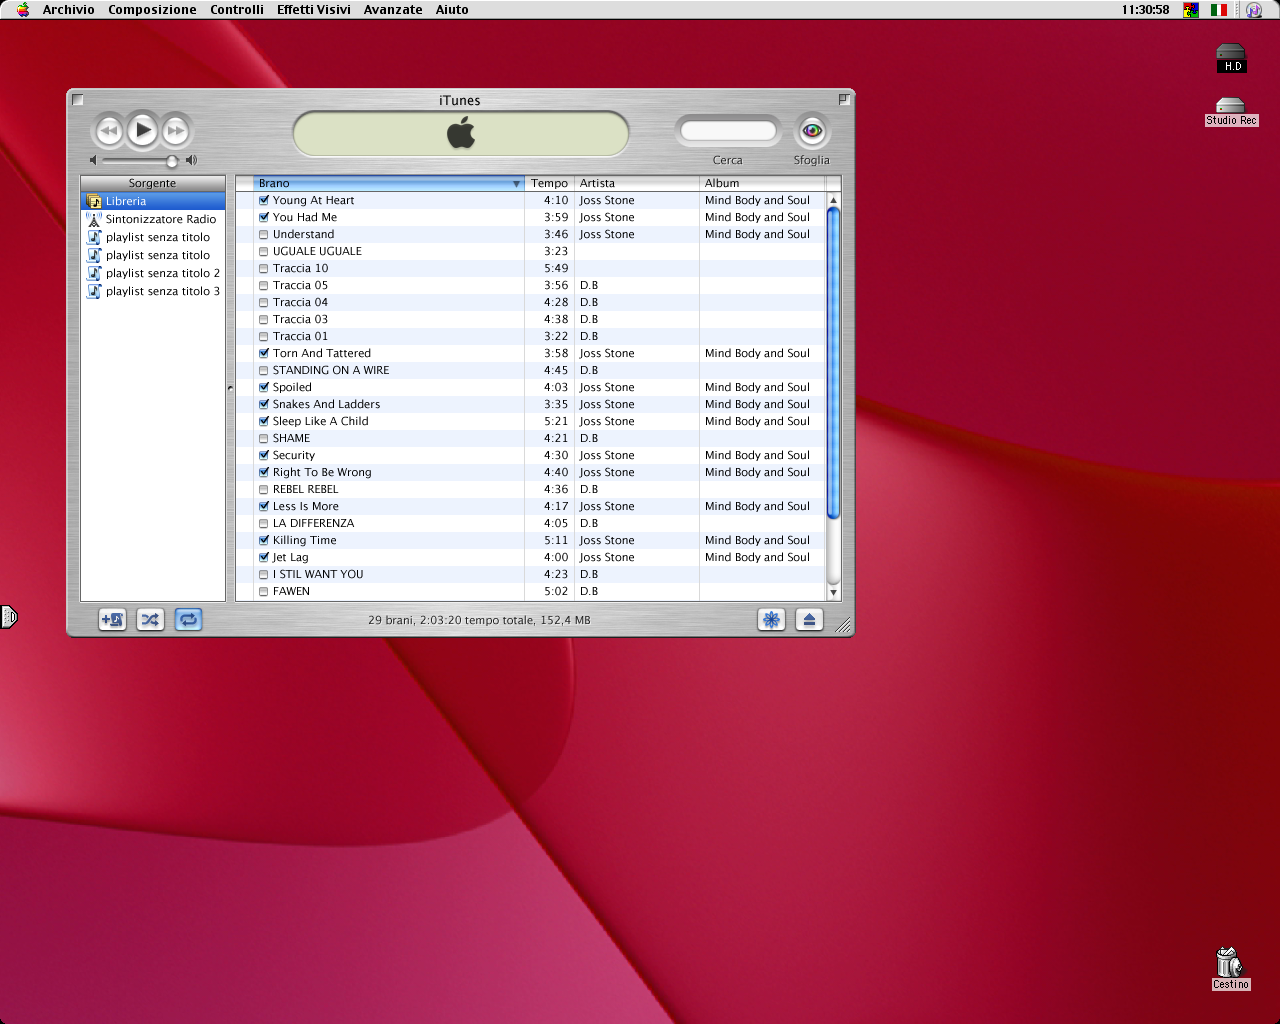1280x1024 pixels.
Task: Toggle the repeat button
Action: [188, 620]
